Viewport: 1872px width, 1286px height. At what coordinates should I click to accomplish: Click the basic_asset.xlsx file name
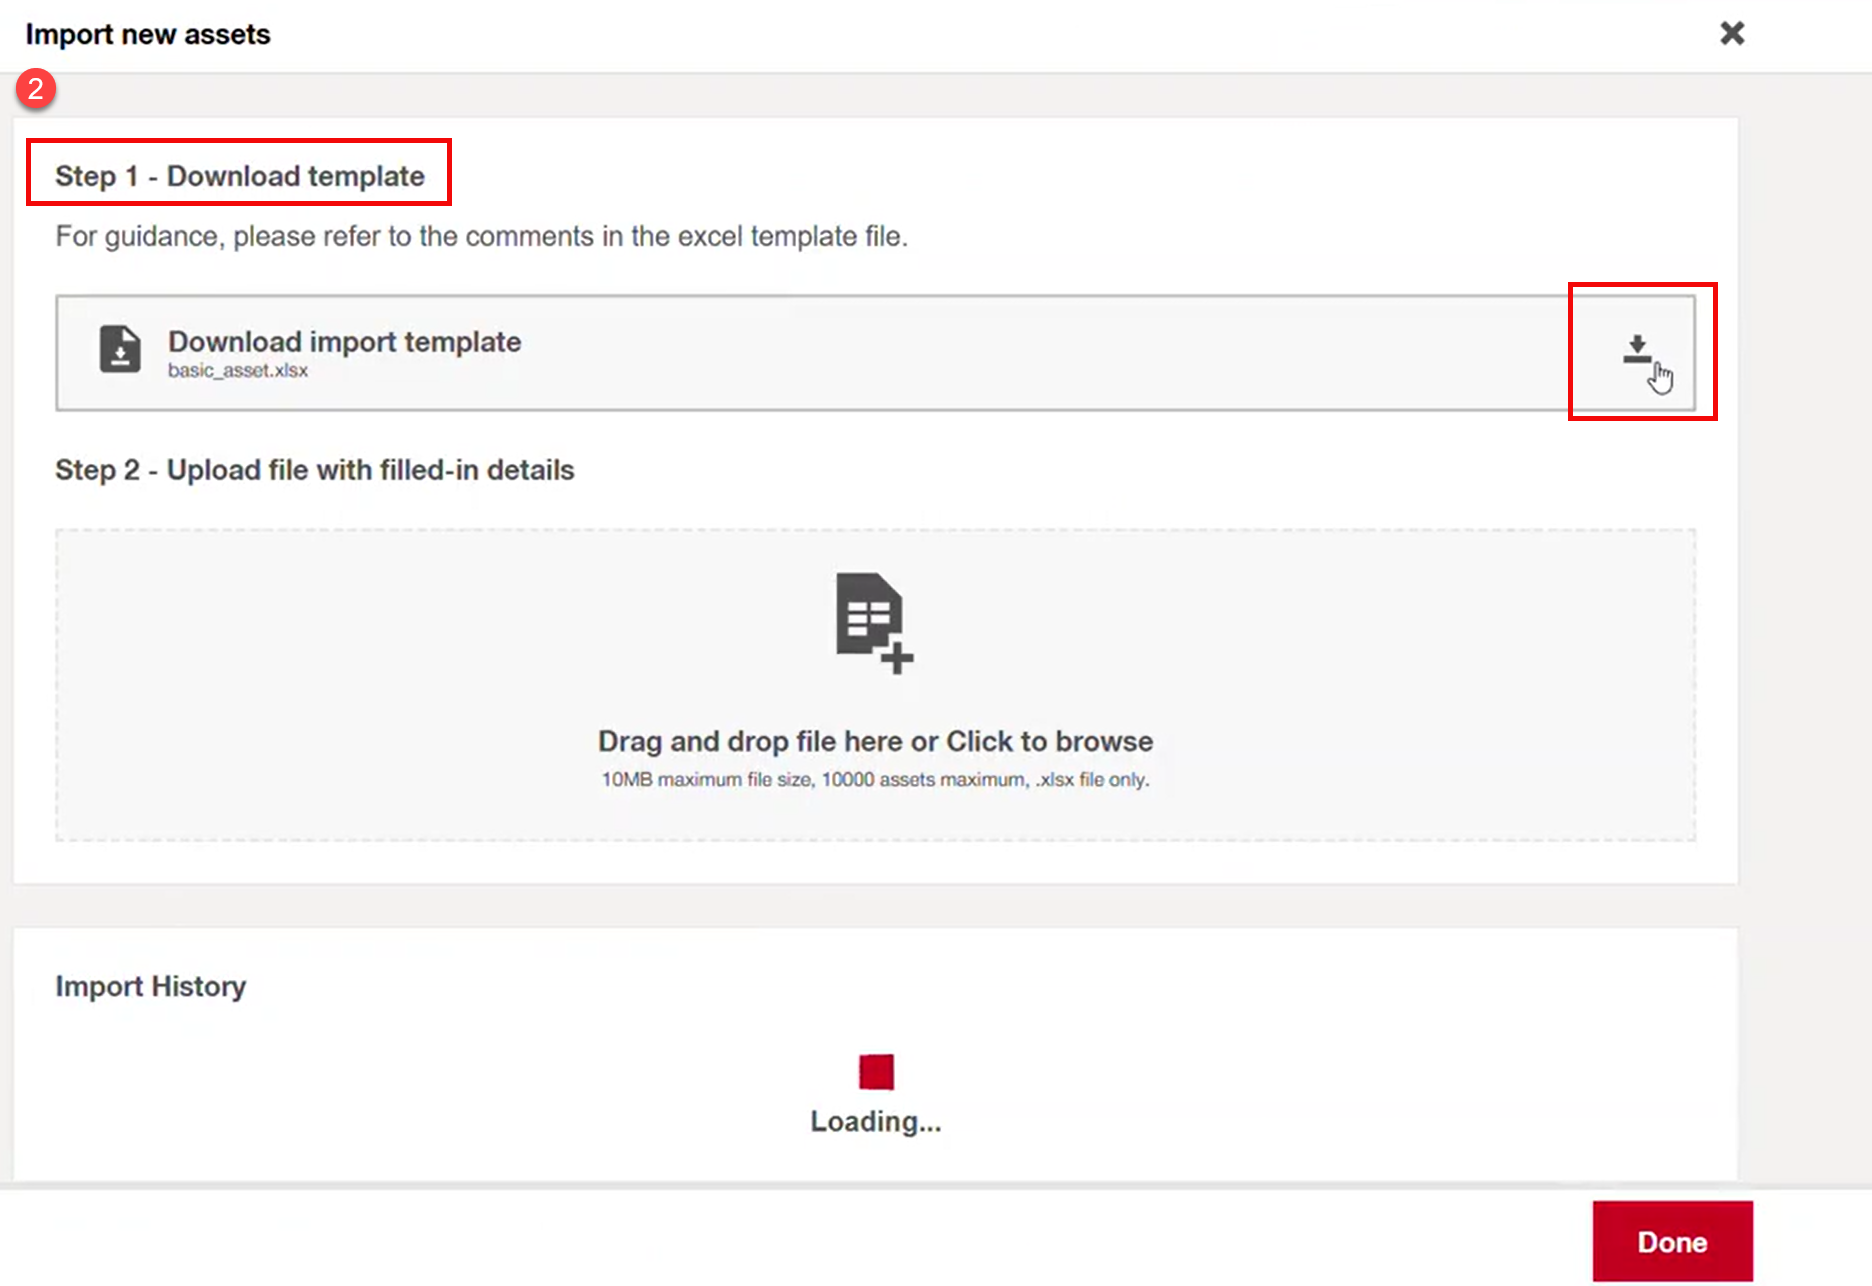tap(238, 370)
